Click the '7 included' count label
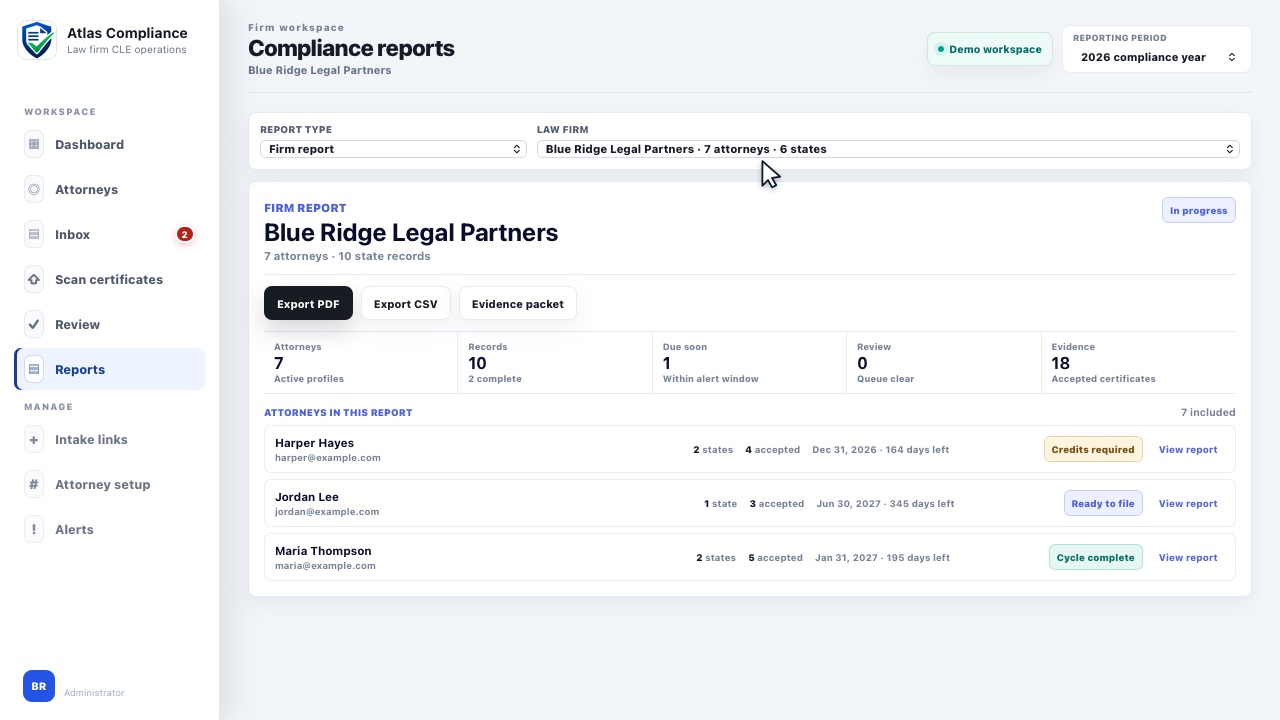Screen dimensions: 1280x720 click(1208, 412)
